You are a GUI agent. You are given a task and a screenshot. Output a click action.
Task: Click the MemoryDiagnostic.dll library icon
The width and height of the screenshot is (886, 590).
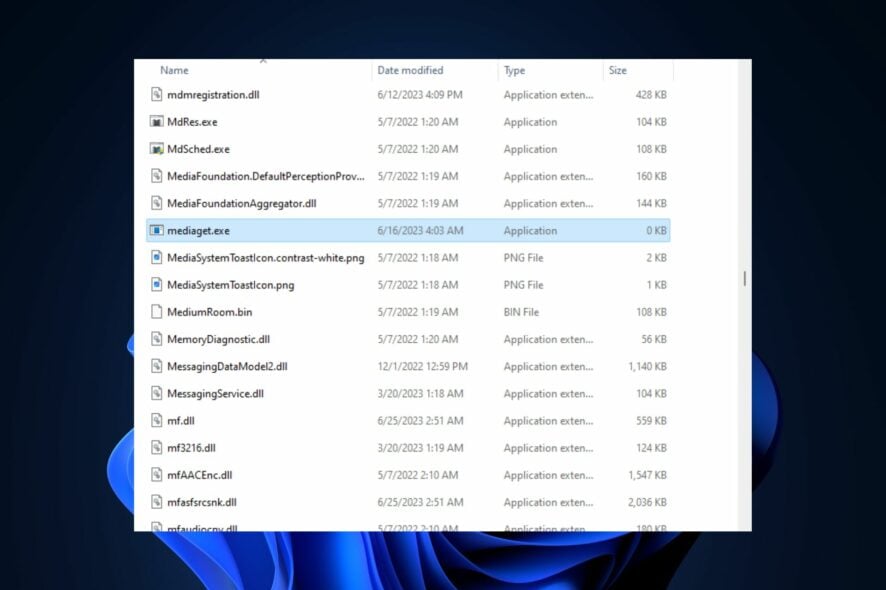tap(156, 339)
